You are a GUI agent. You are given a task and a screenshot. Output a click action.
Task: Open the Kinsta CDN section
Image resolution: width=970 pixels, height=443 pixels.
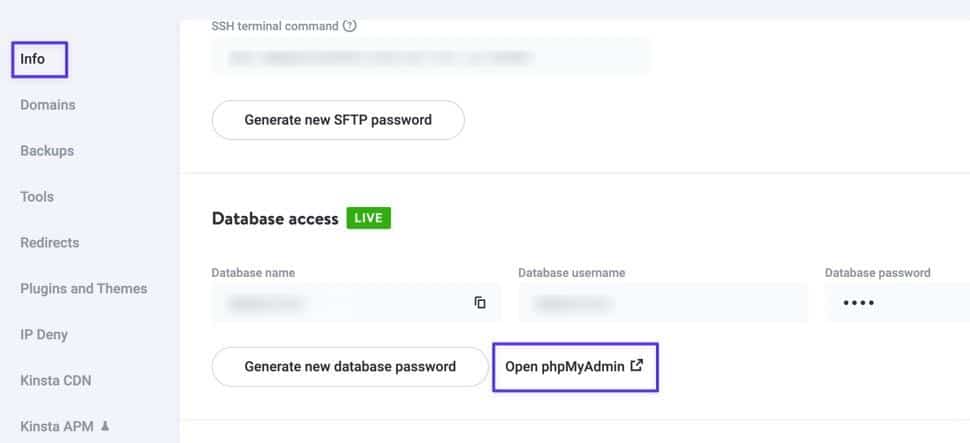pos(56,381)
